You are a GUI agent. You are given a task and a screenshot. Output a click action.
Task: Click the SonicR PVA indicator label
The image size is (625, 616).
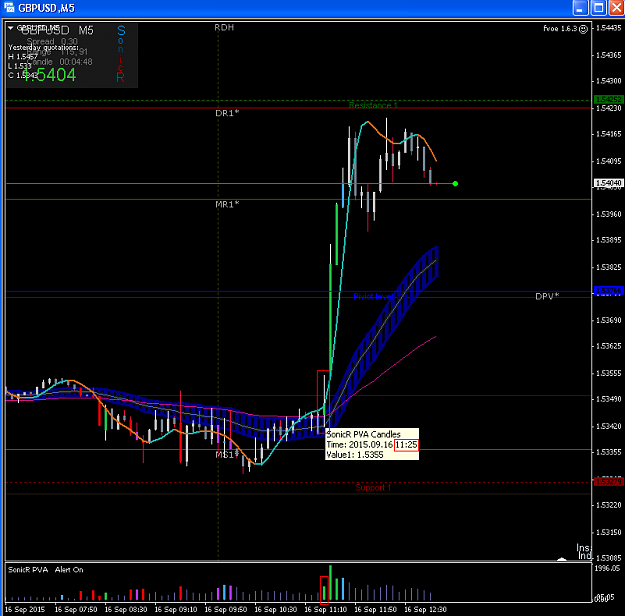(28, 570)
